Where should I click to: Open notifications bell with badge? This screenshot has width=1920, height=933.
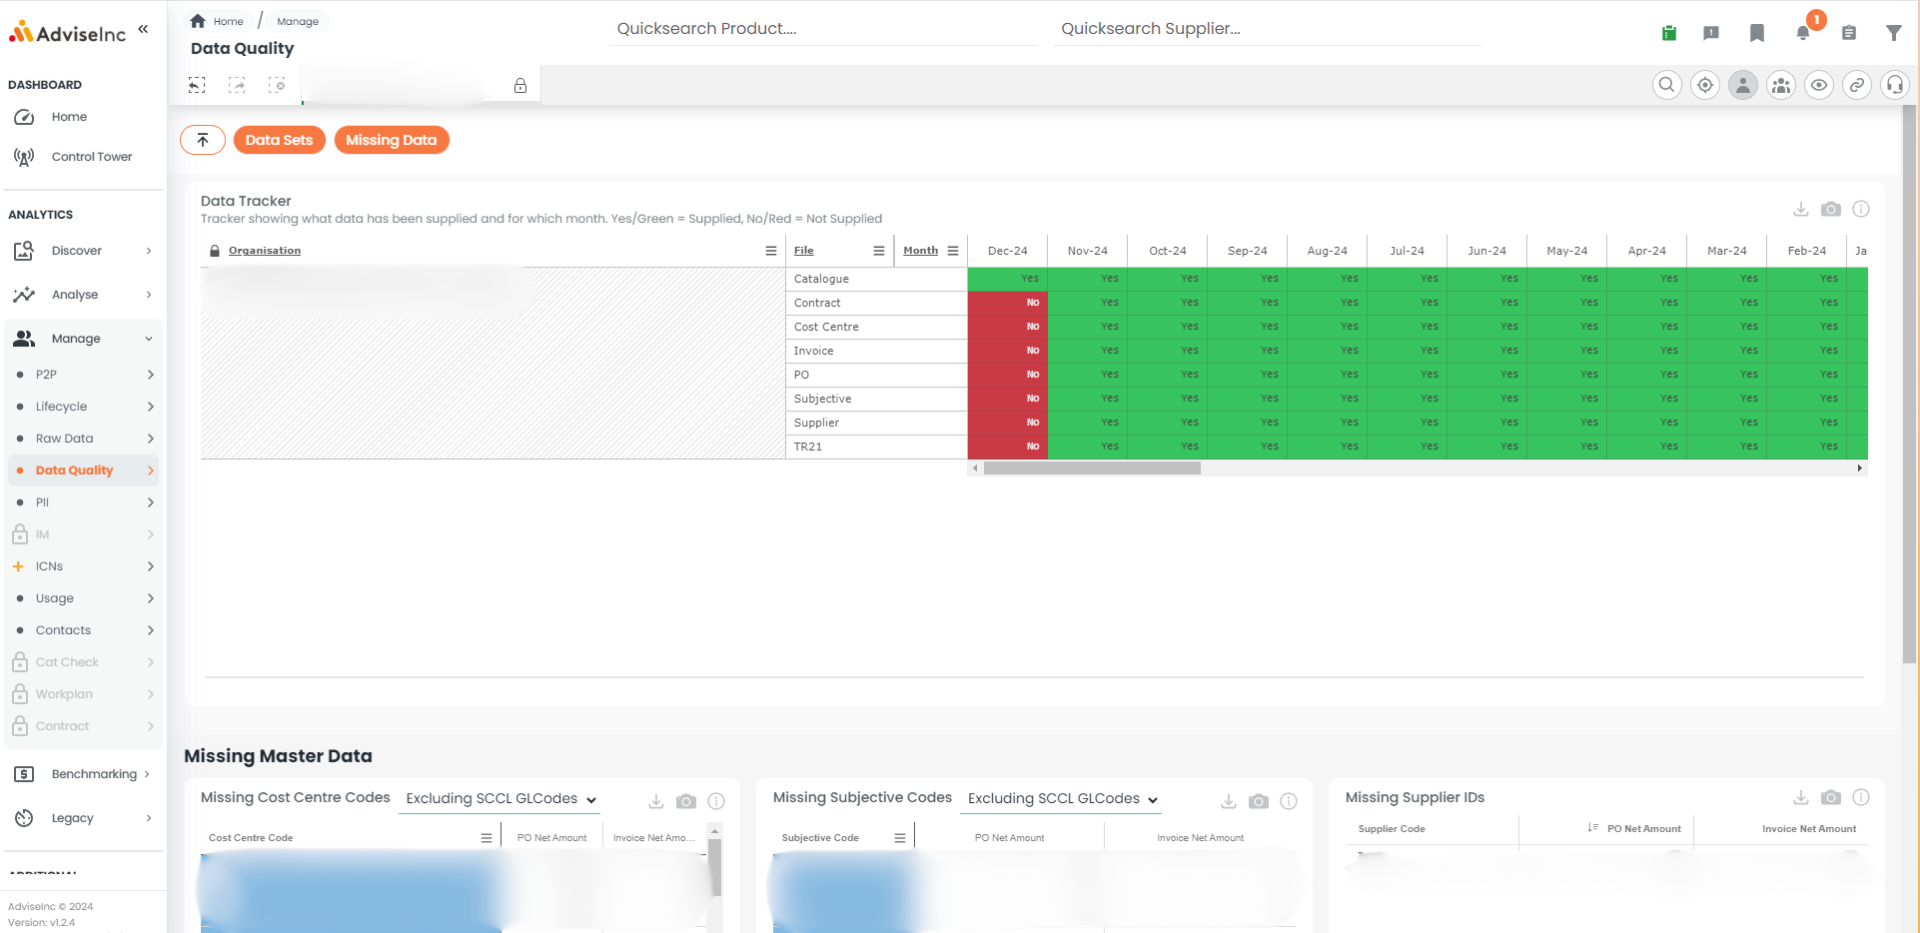[1805, 31]
